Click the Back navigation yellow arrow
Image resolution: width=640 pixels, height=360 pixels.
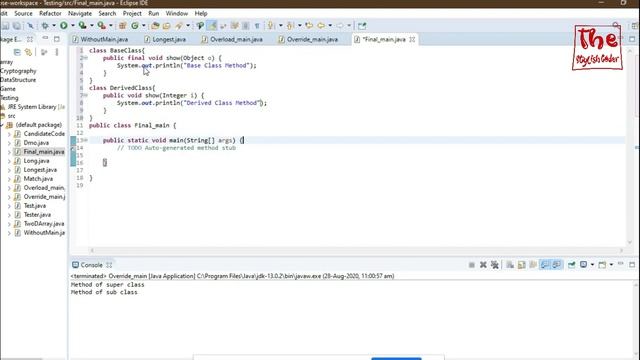(321, 25)
